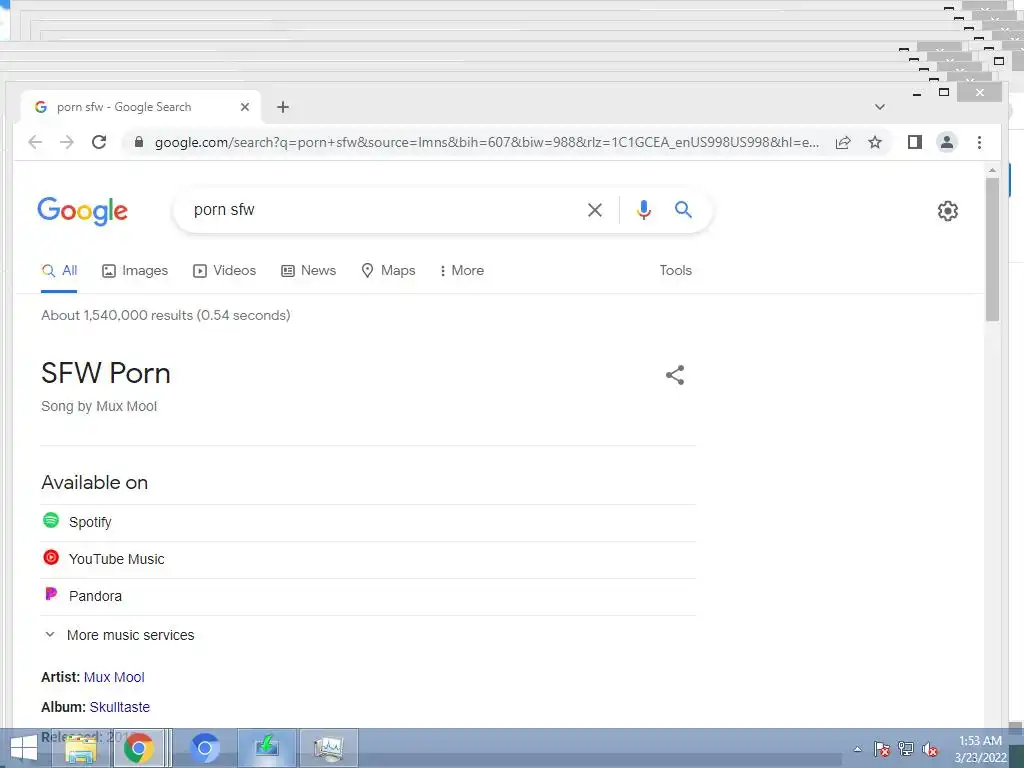Screen dimensions: 1024x768
Task: Open File Explorer from the taskbar
Action: (81, 748)
